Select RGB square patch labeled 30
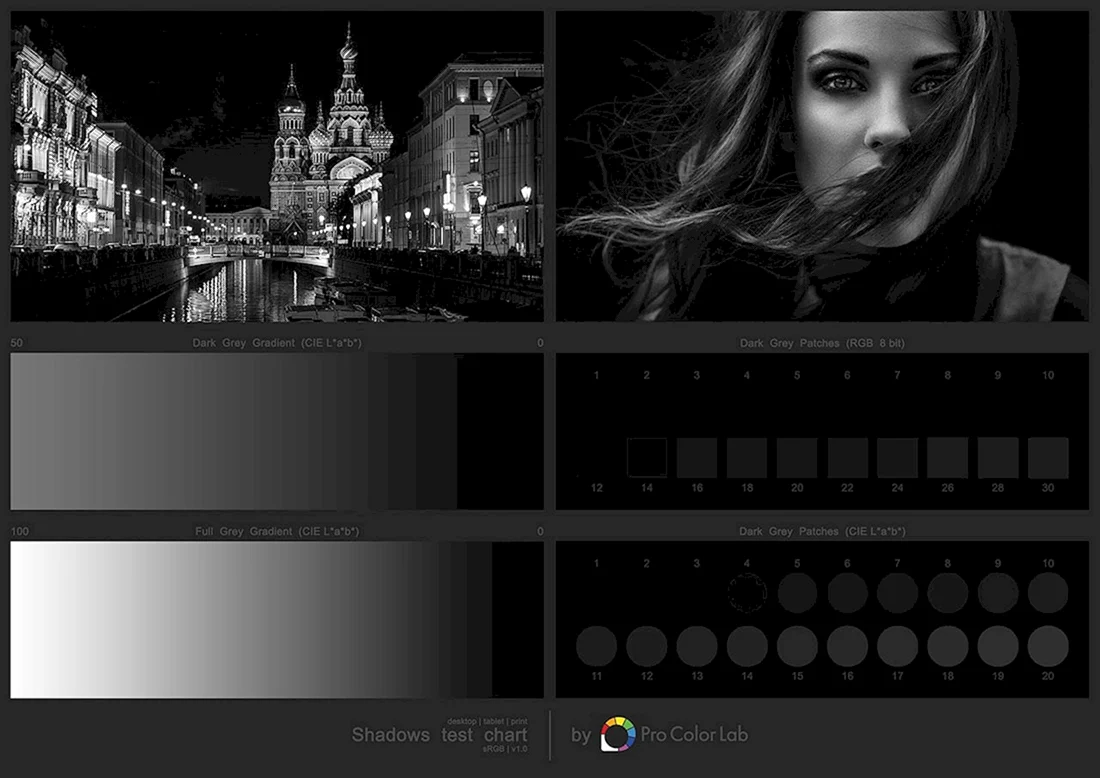This screenshot has width=1100, height=778. coord(1048,458)
